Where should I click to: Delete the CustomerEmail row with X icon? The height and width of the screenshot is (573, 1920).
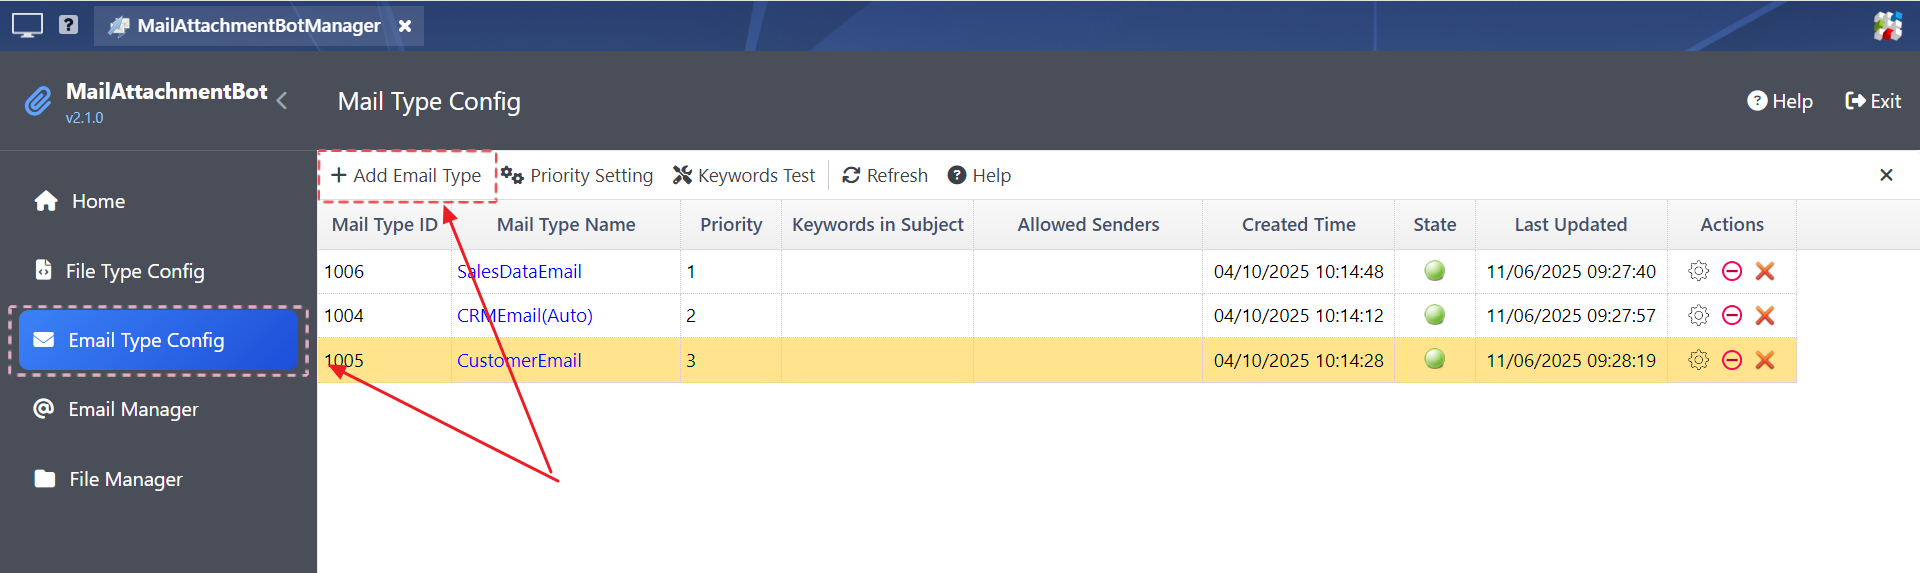pos(1765,360)
